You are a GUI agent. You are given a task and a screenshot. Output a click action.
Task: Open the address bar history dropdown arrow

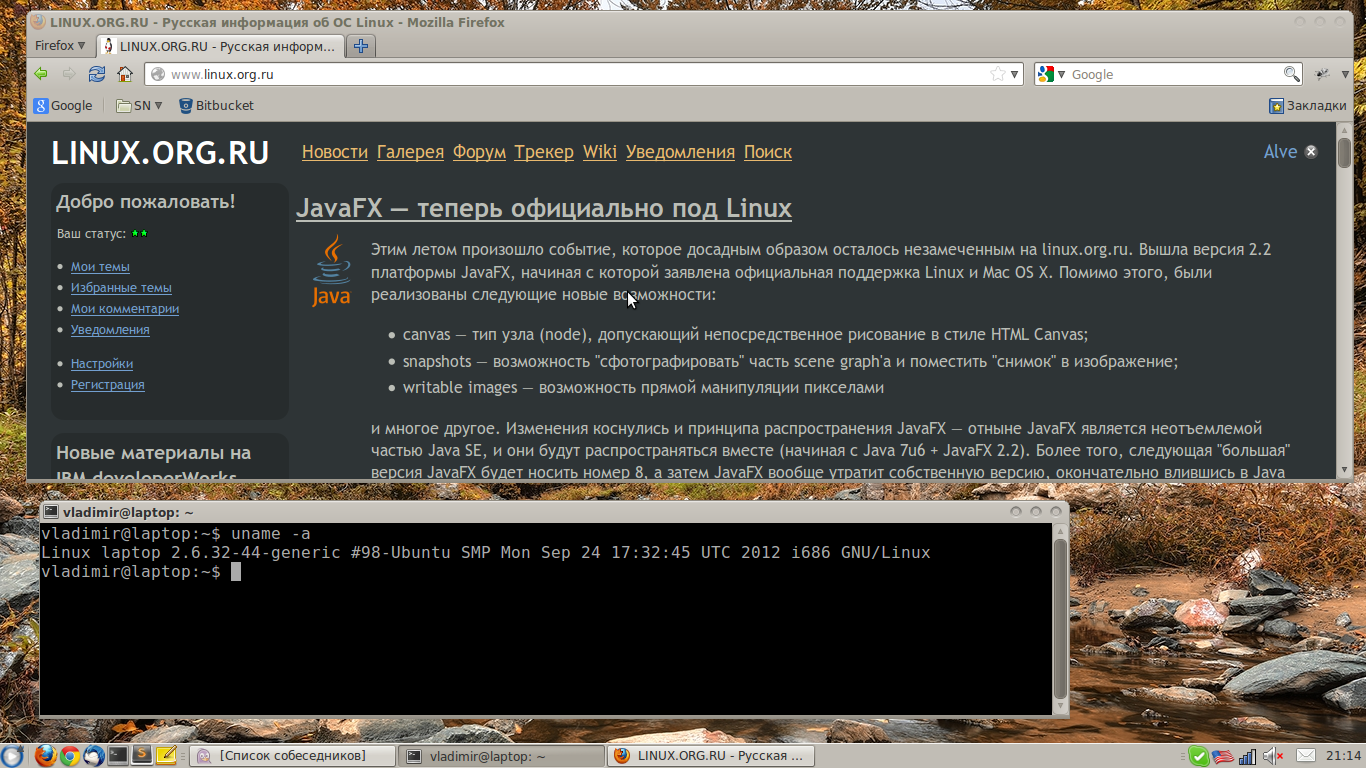click(1014, 74)
